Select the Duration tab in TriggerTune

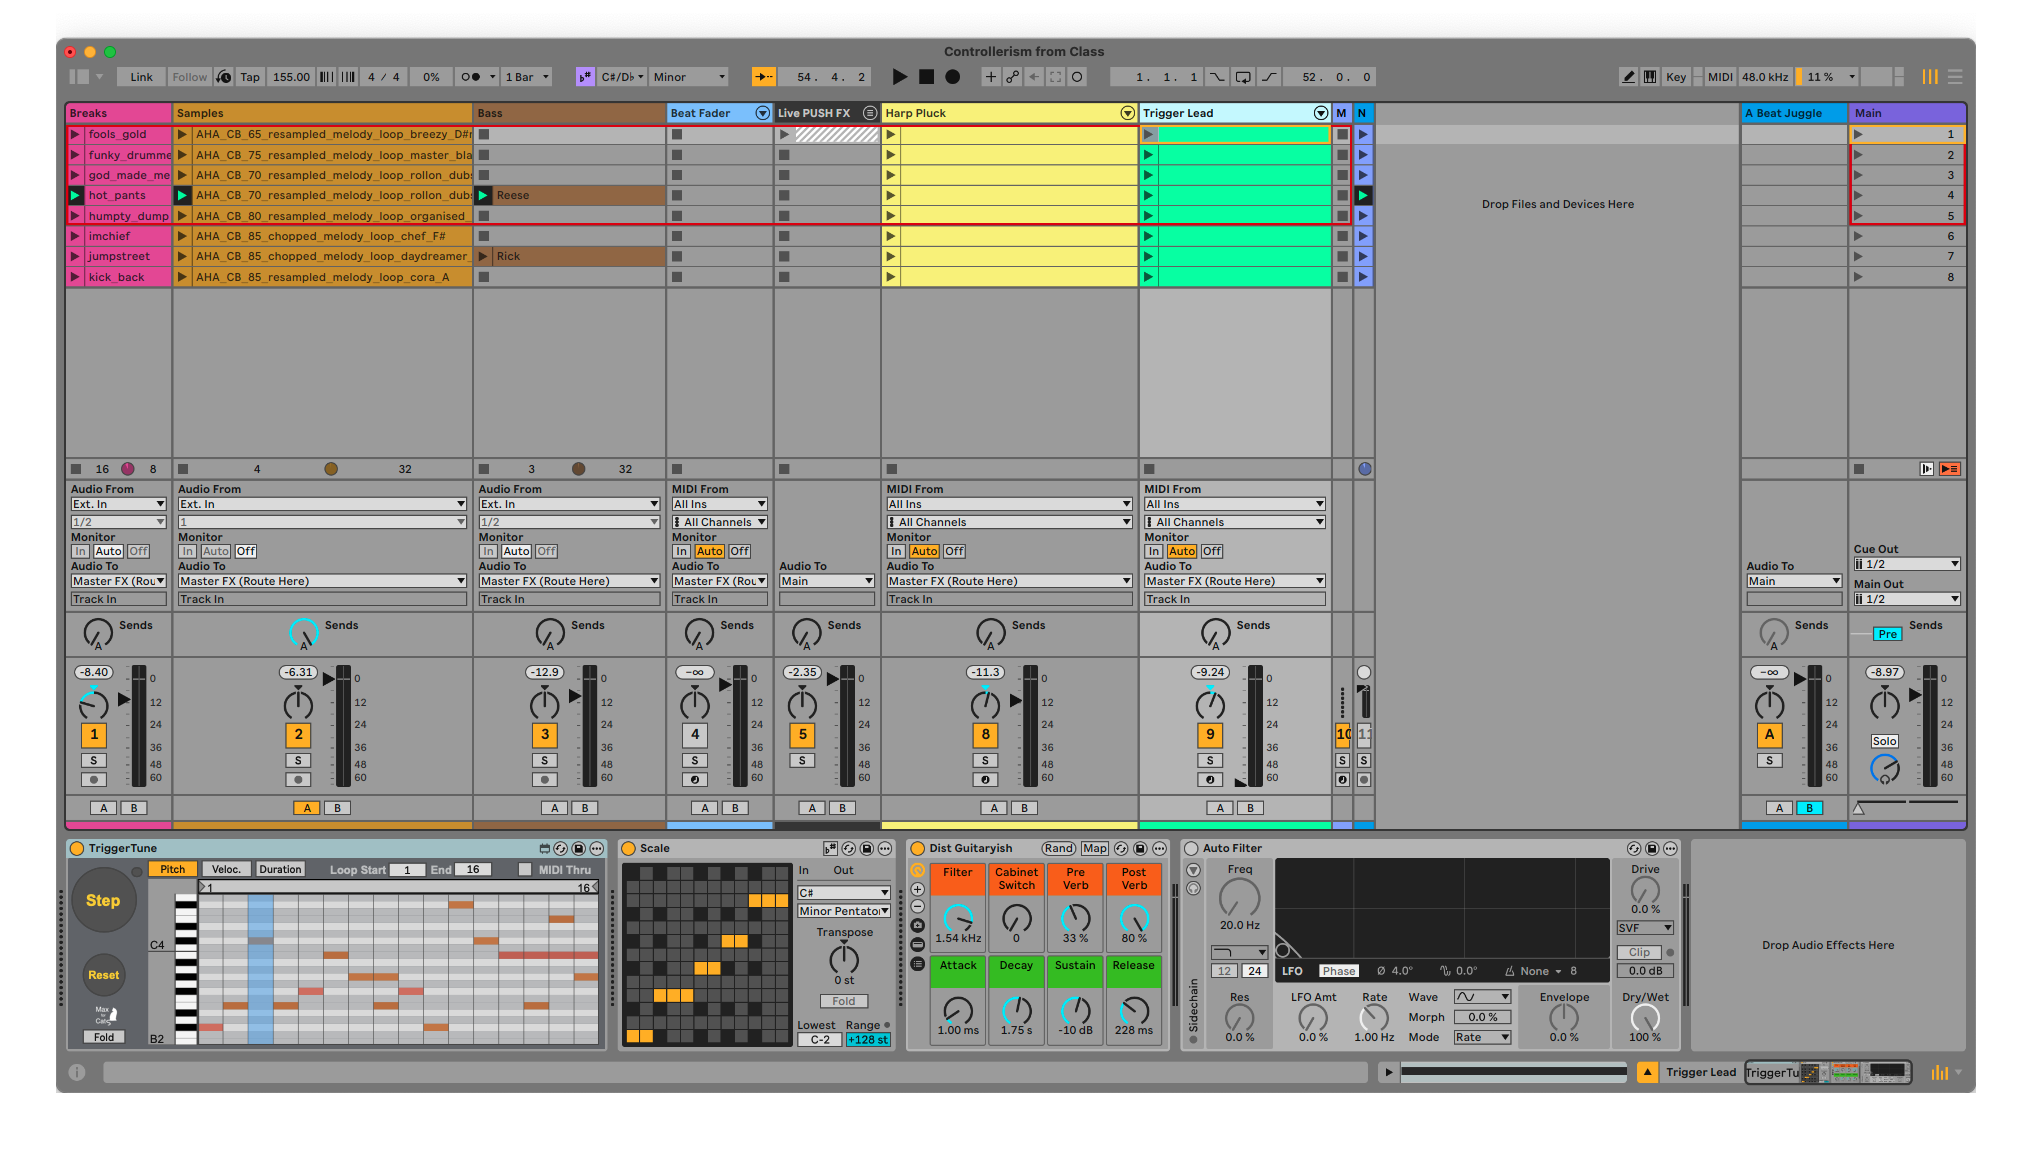(x=280, y=869)
